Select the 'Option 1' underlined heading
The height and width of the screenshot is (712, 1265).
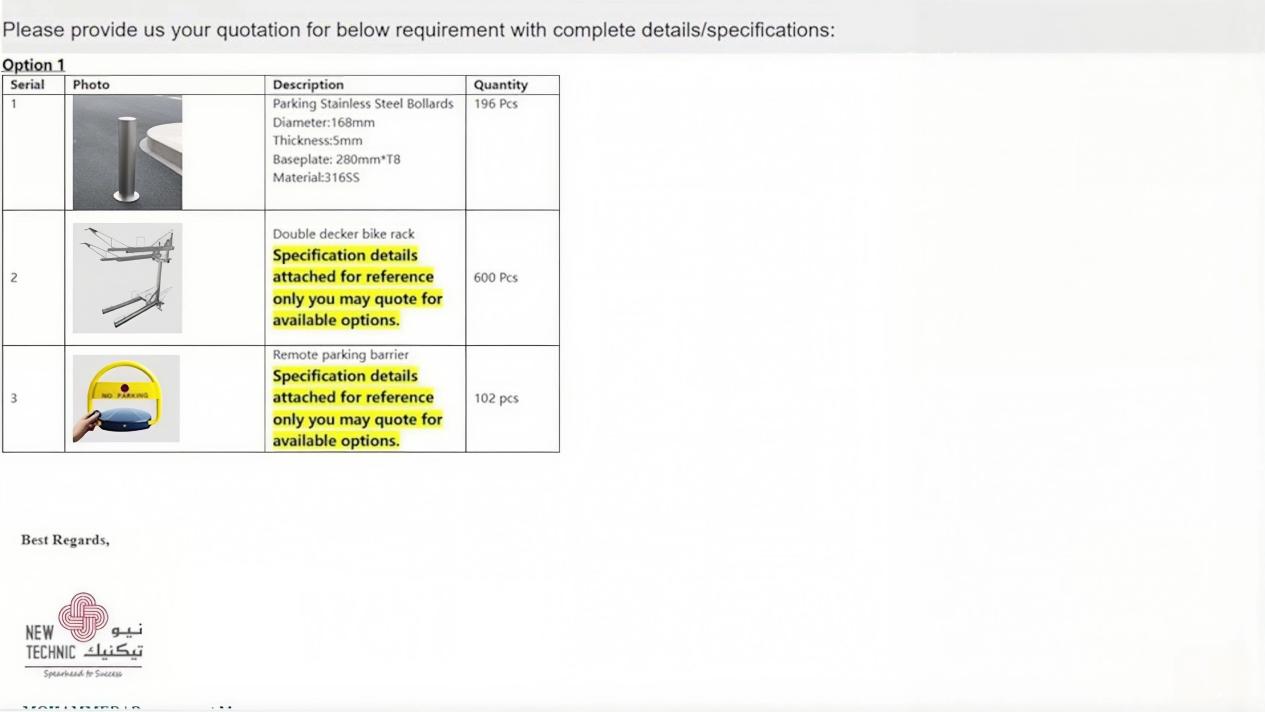pos(33,65)
